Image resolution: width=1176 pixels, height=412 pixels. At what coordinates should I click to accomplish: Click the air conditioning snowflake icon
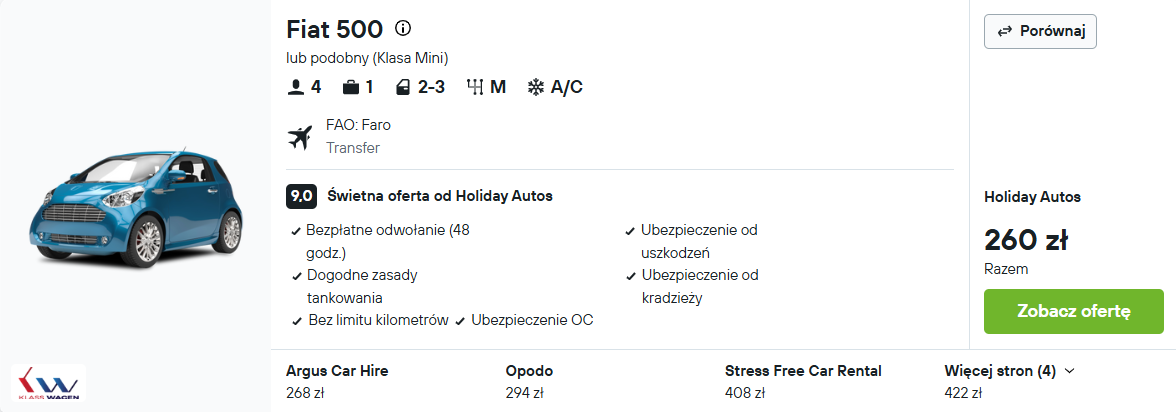[536, 88]
